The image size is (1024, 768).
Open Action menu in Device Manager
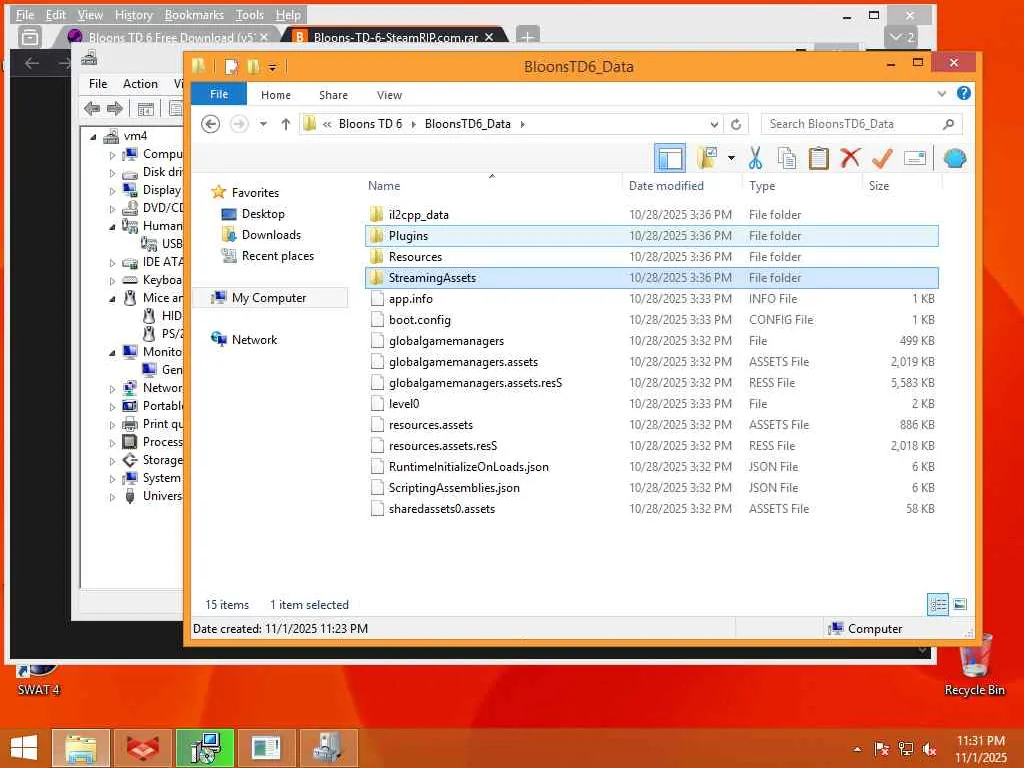(140, 84)
